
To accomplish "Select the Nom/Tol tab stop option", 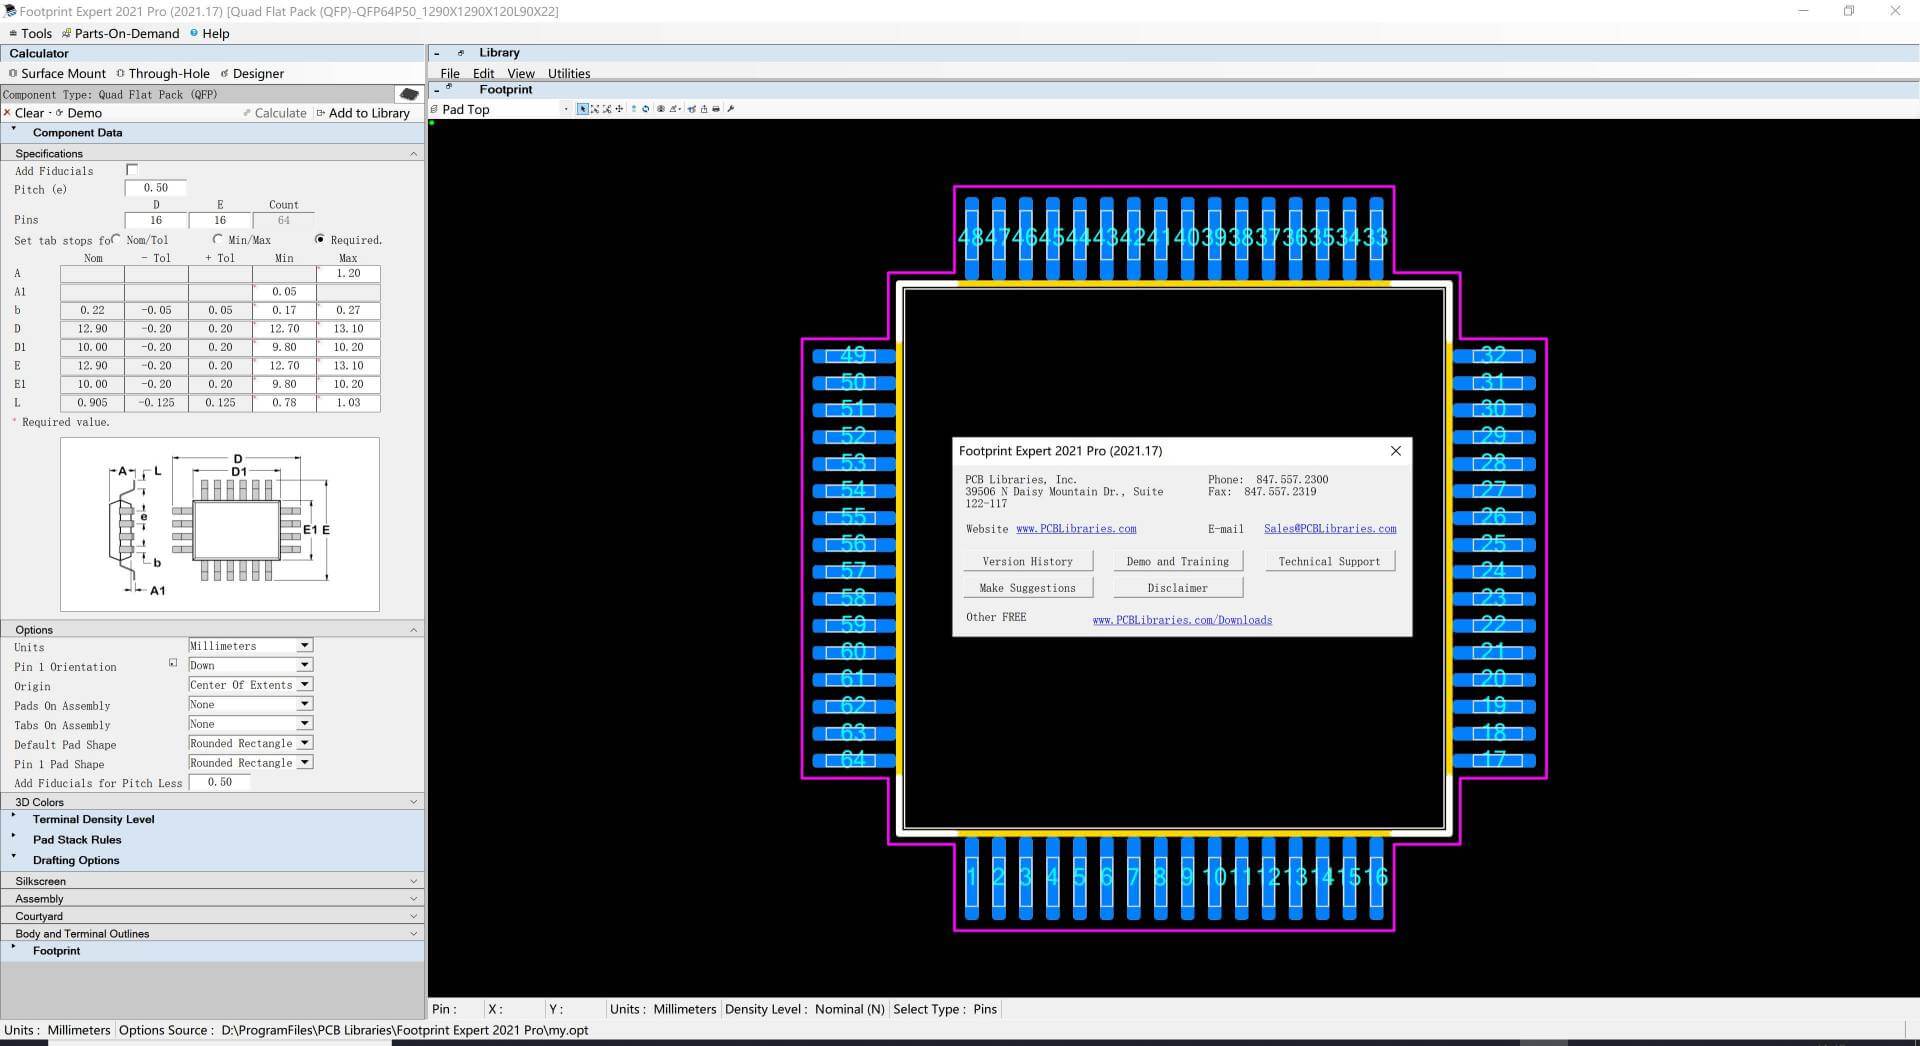I will point(117,239).
